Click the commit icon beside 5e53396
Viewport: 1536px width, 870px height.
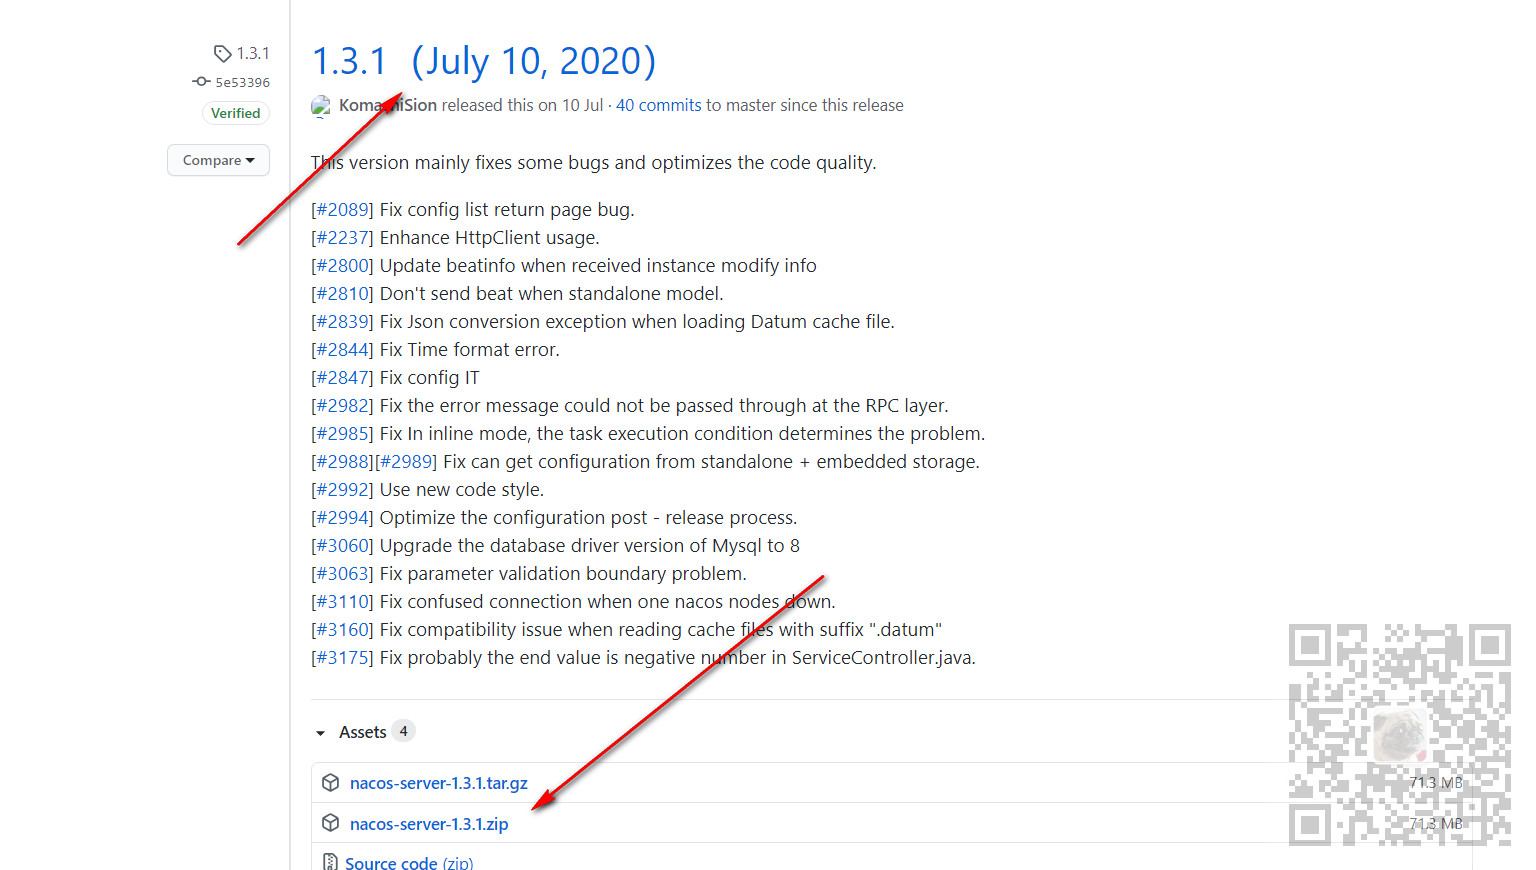[x=201, y=82]
